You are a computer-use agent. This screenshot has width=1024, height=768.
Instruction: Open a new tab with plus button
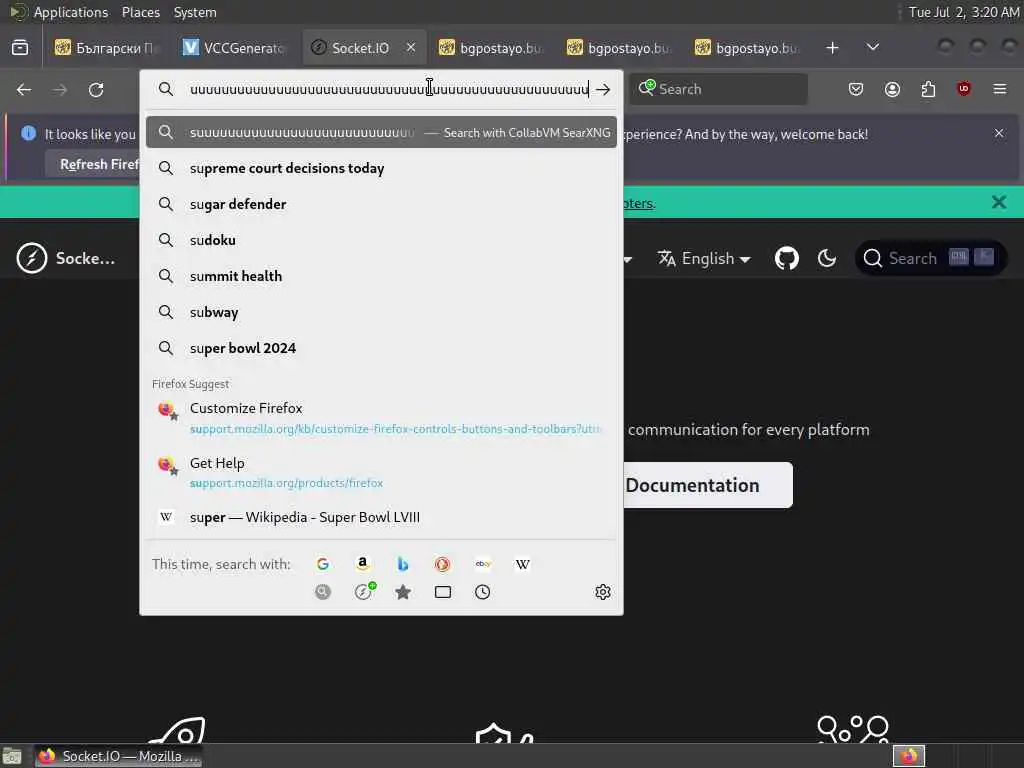pos(832,48)
